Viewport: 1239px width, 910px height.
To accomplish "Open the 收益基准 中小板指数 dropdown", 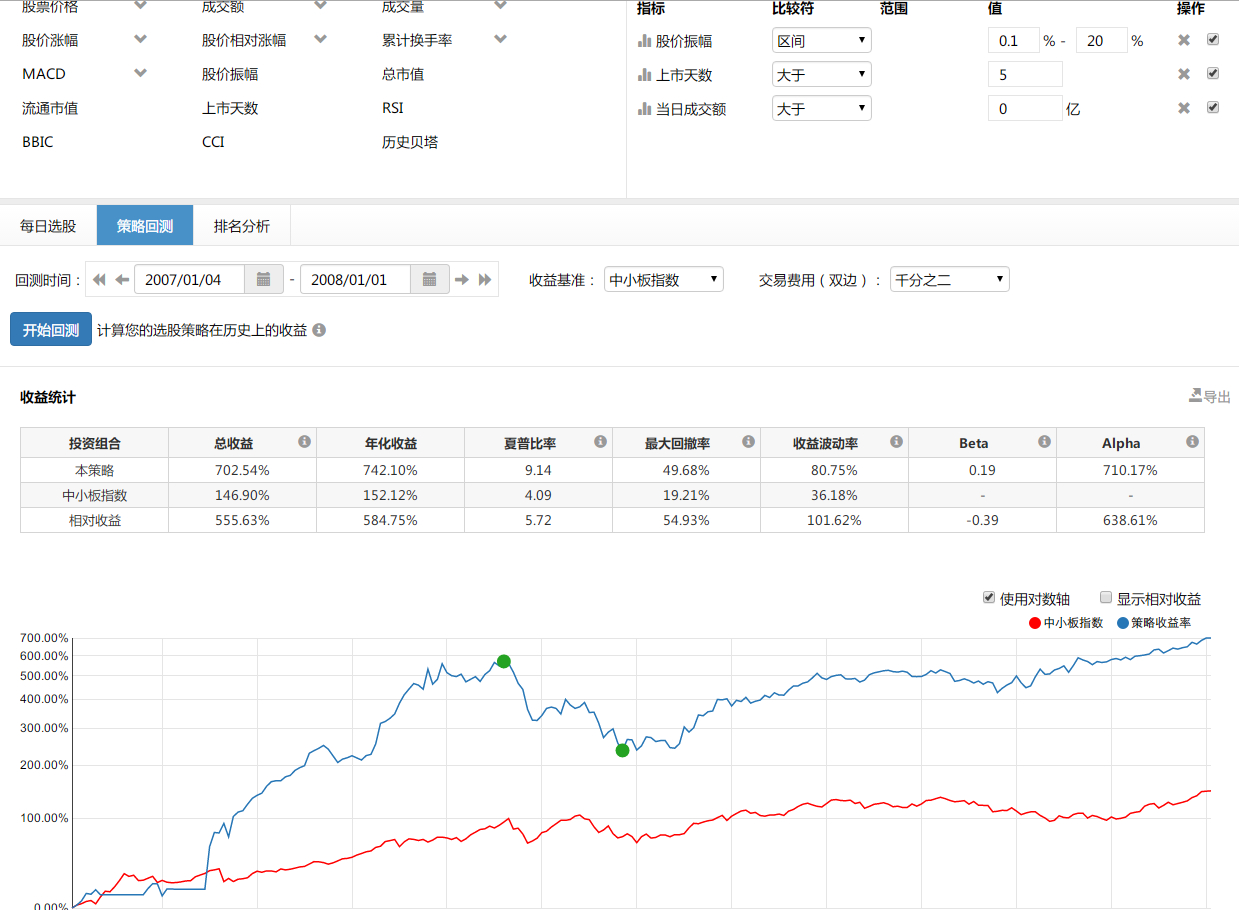I will coord(663,280).
